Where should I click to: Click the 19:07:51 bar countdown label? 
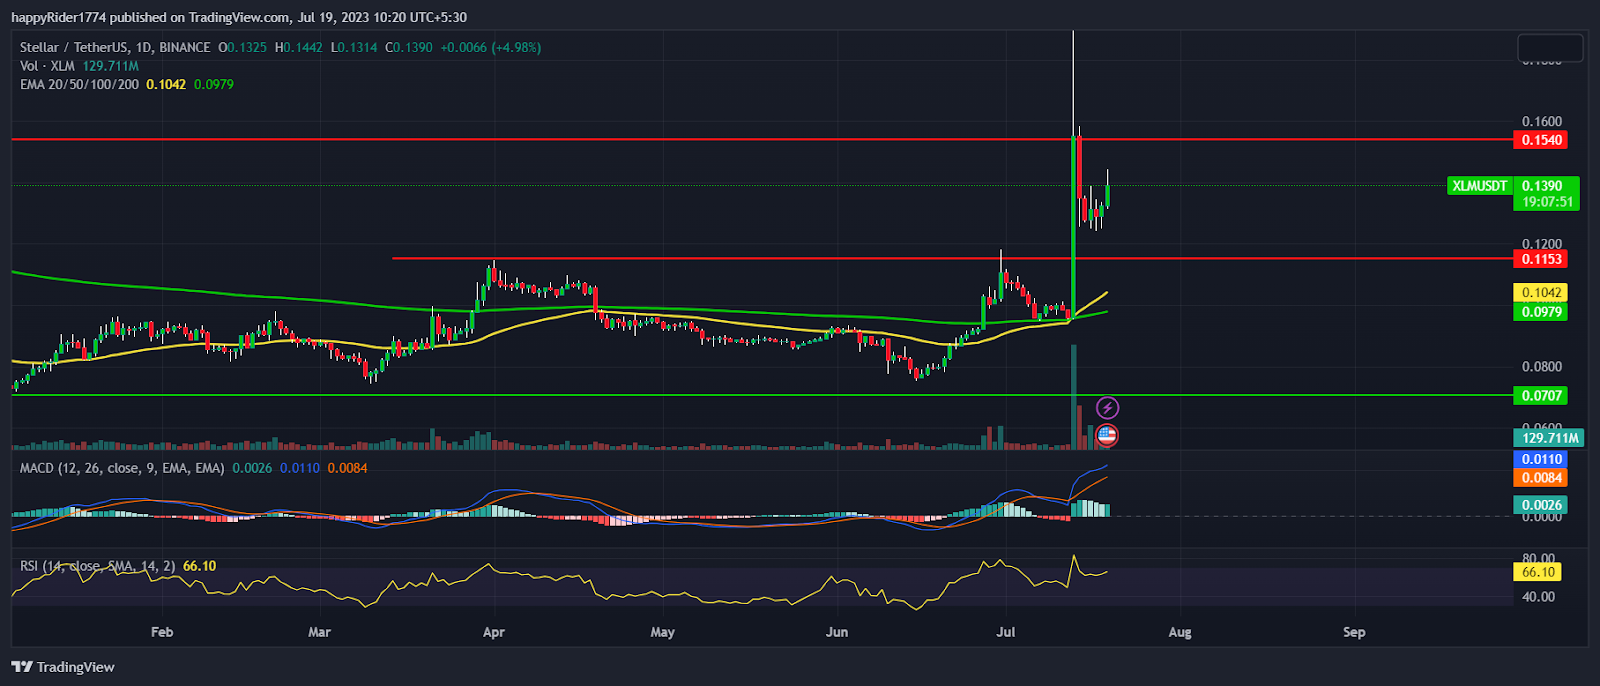pyautogui.click(x=1548, y=202)
